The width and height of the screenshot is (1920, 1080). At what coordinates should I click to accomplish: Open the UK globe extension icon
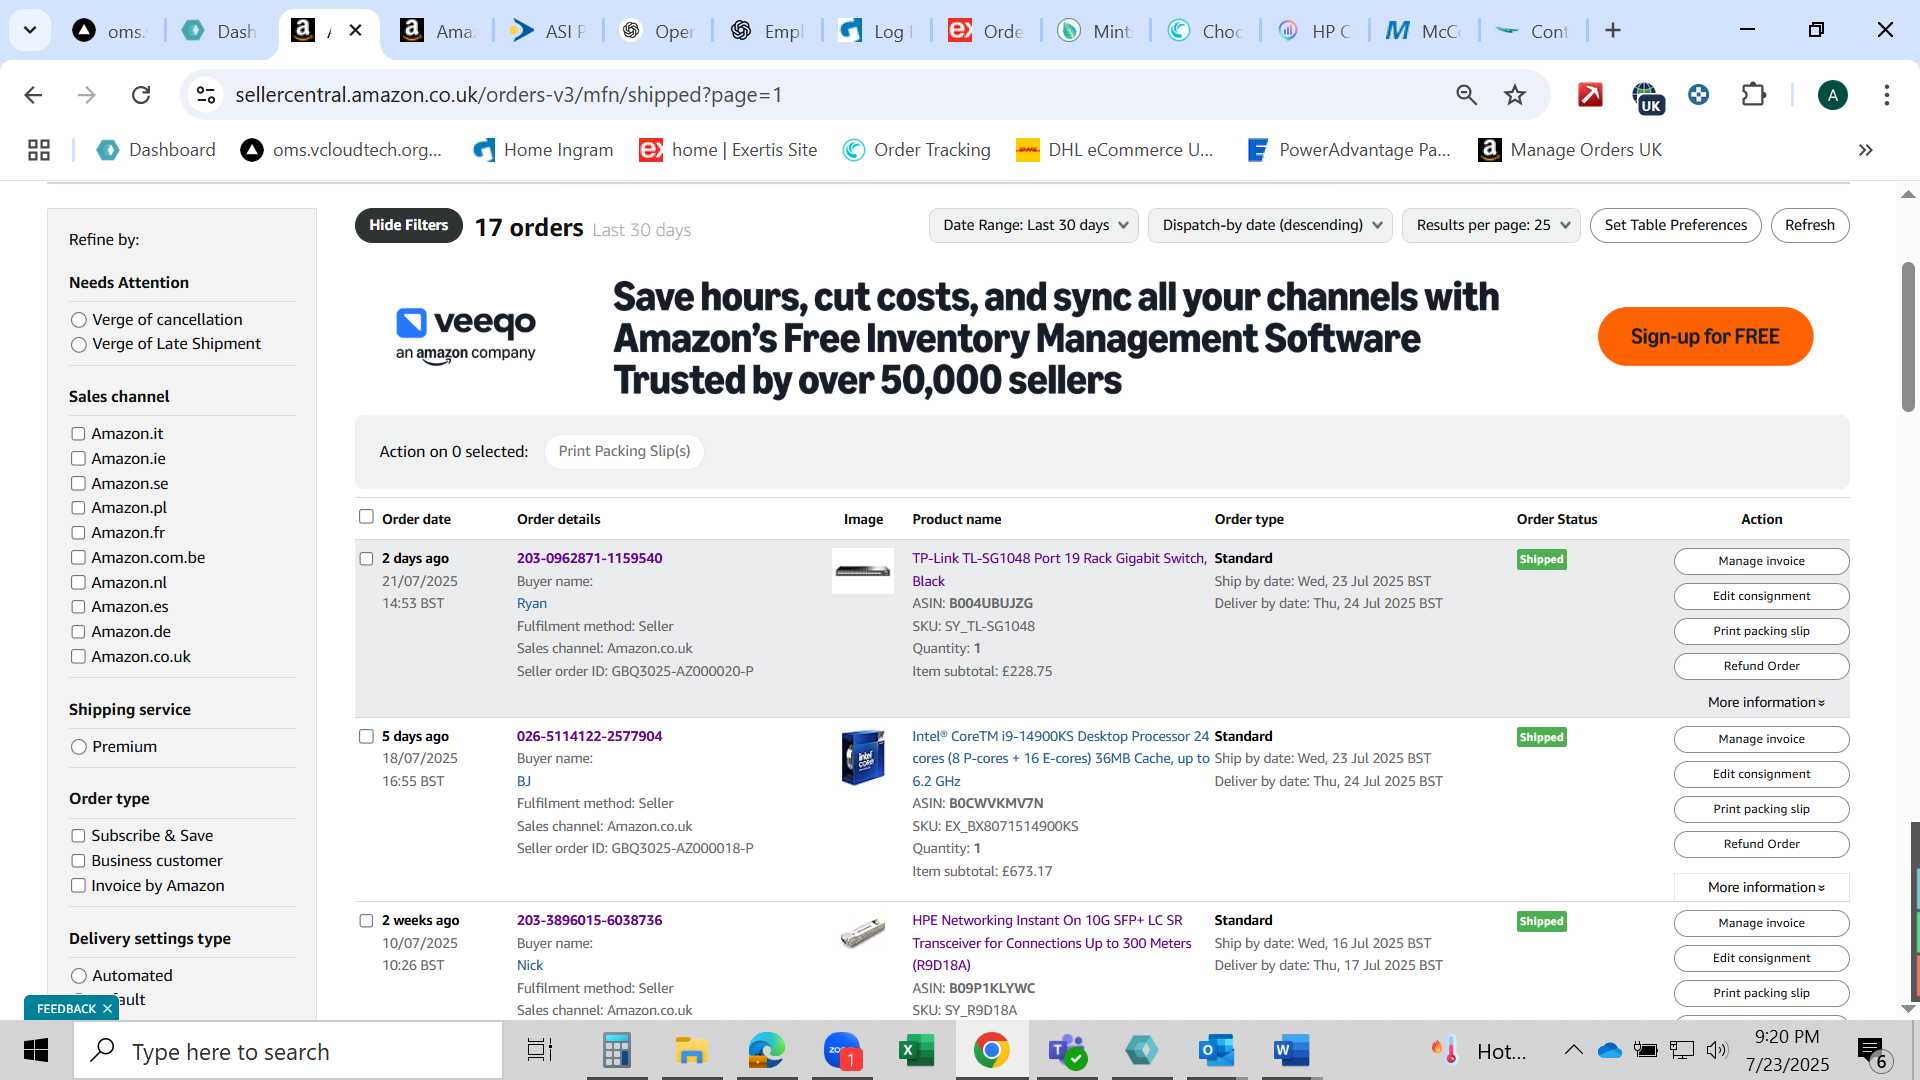(1646, 97)
